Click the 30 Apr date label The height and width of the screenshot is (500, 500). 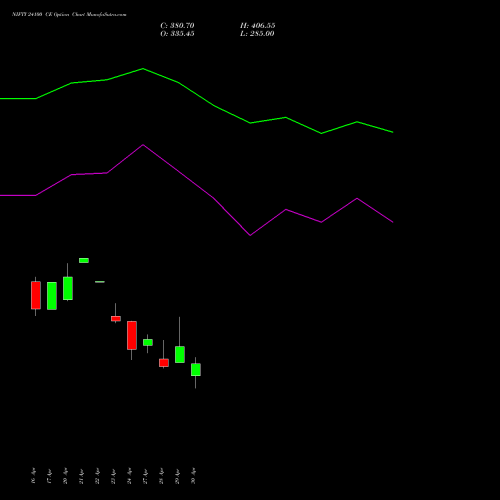[x=193, y=476]
